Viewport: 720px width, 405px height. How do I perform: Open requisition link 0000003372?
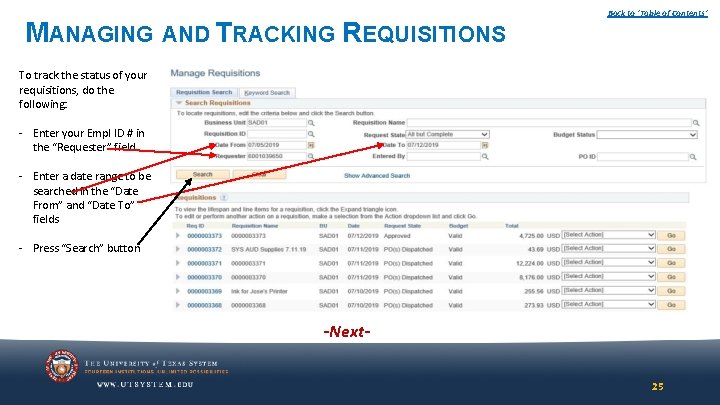tap(204, 250)
